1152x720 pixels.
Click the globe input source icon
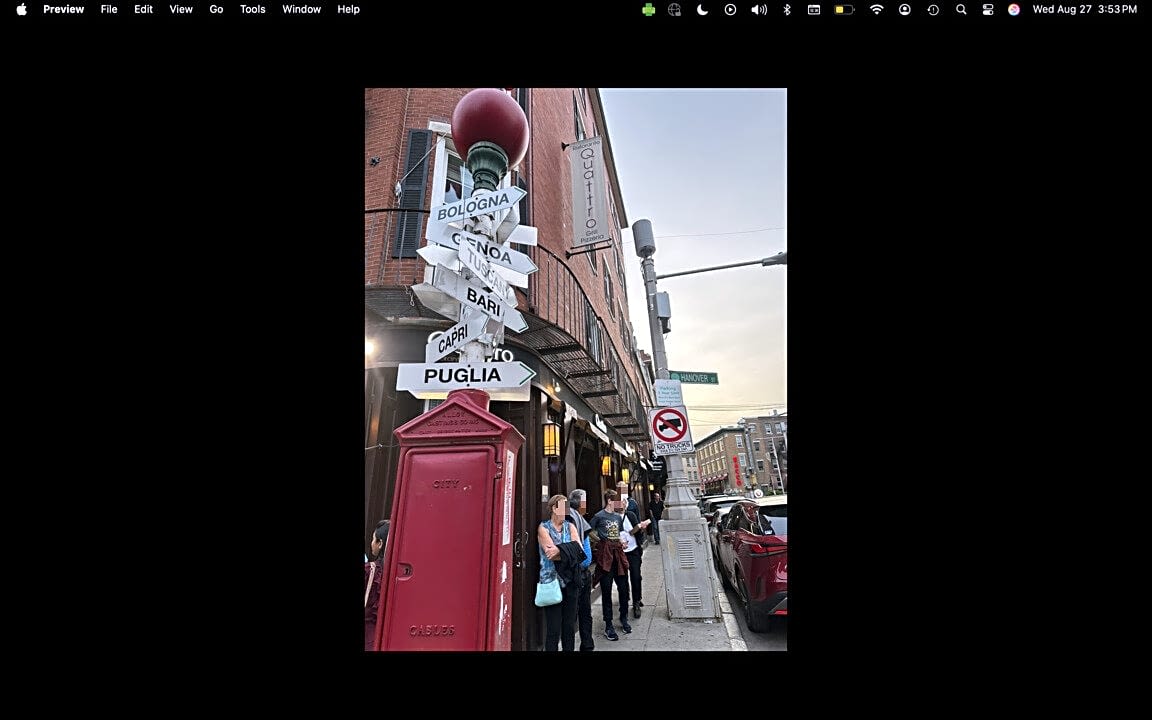pos(674,9)
